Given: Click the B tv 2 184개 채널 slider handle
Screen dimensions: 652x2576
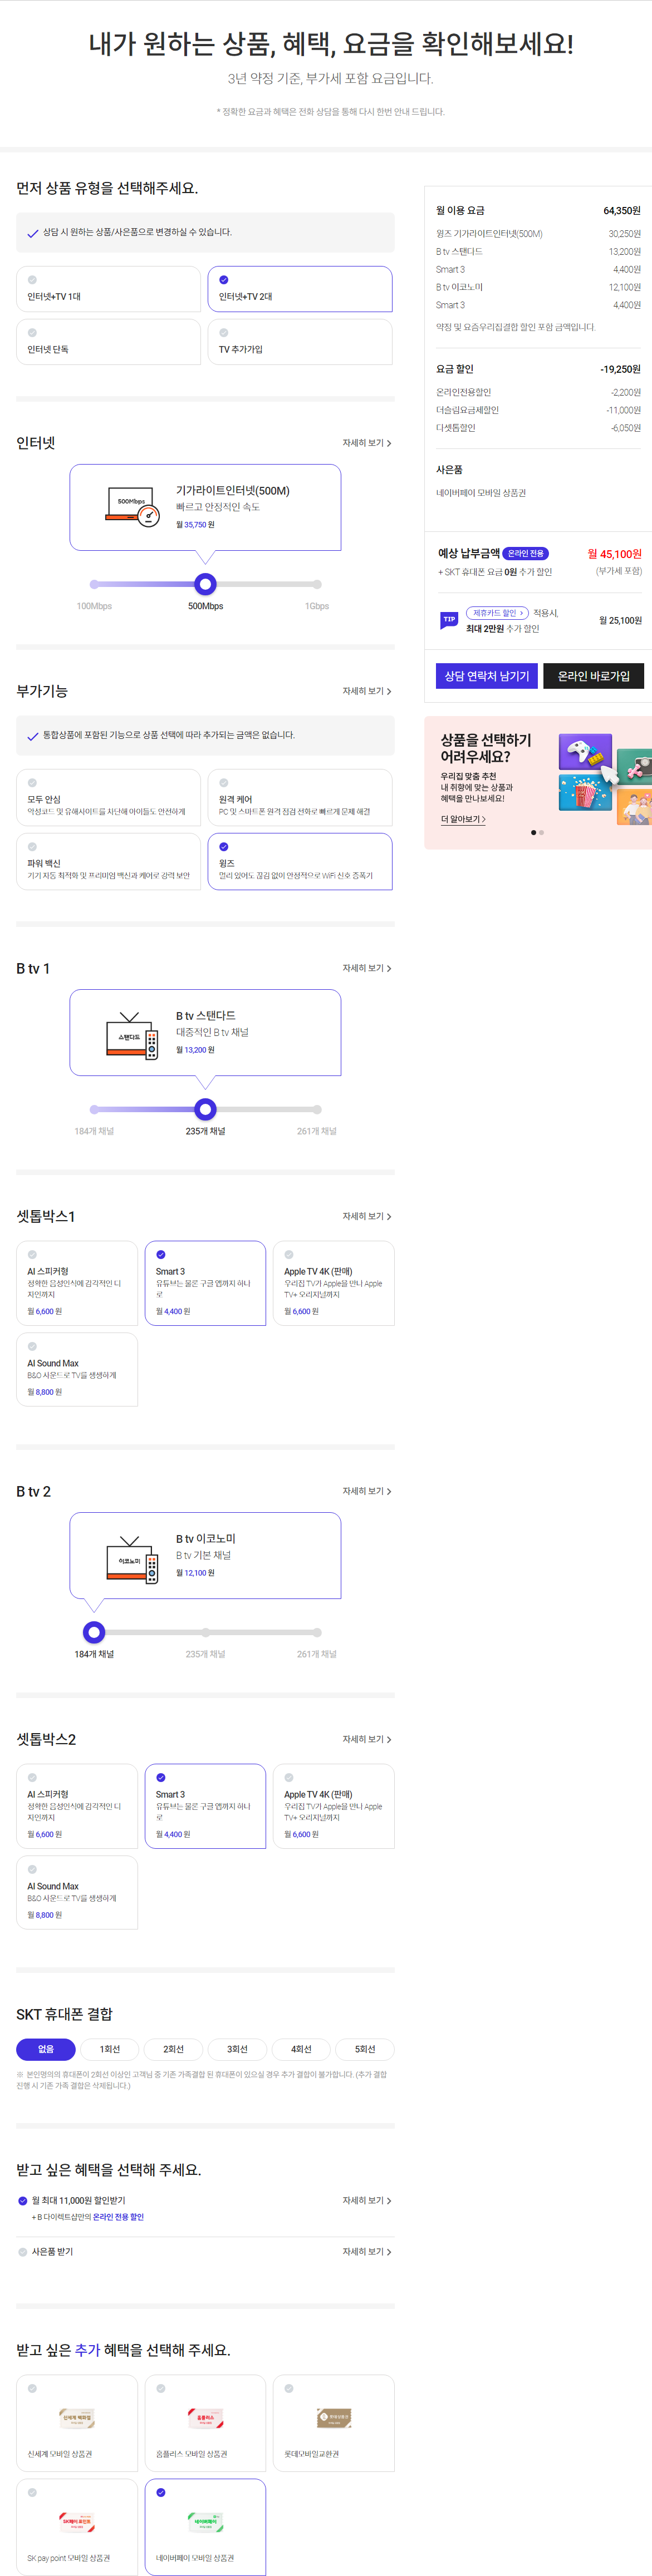Looking at the screenshot, I should click(94, 1632).
